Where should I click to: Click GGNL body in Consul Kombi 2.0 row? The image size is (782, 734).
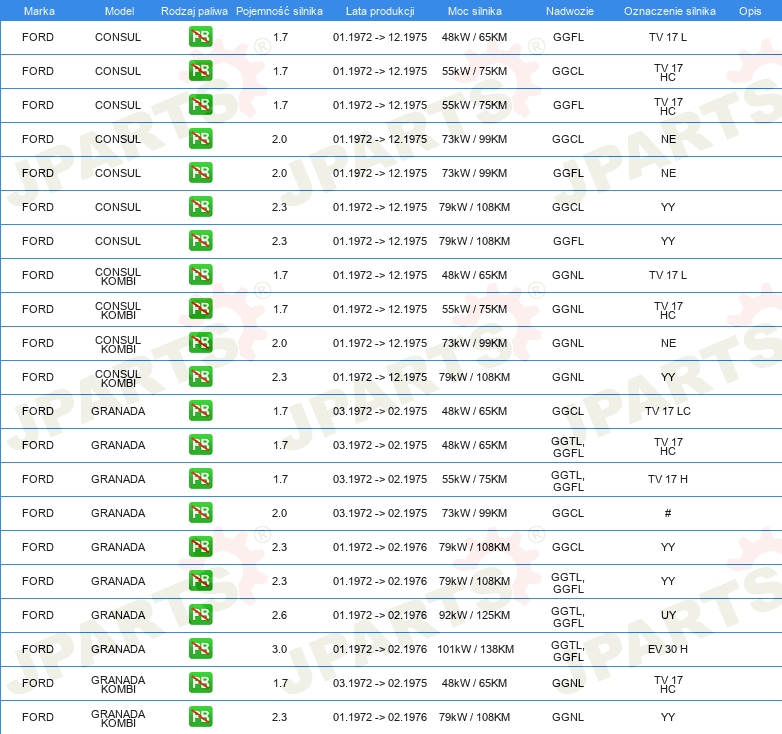(568, 343)
